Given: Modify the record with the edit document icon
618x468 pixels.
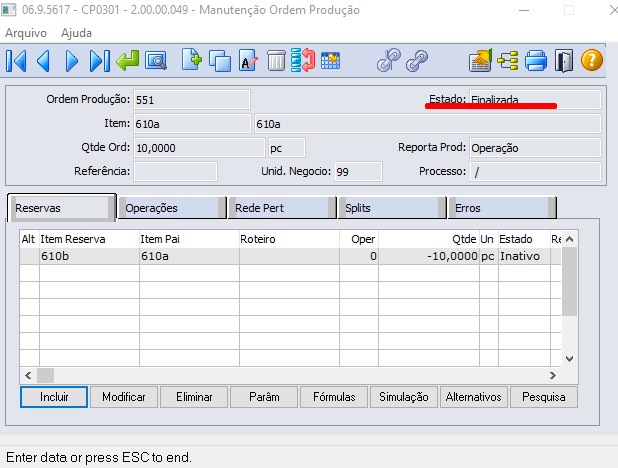Looking at the screenshot, I should coord(248,60).
